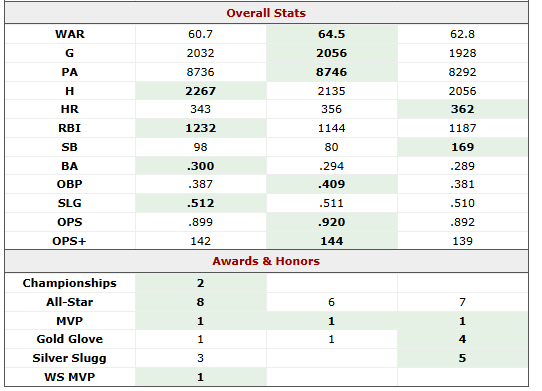
Task: Select the home run value 343
Action: [200, 109]
